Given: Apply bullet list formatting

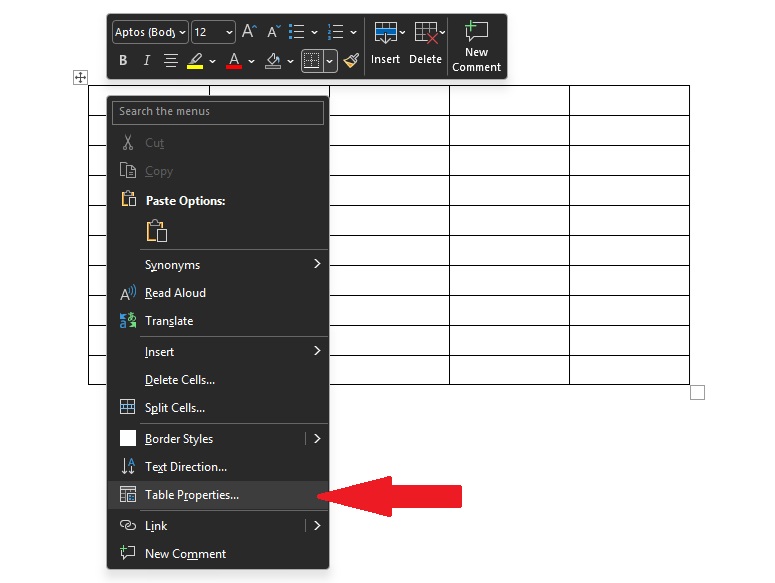Looking at the screenshot, I should point(297,32).
